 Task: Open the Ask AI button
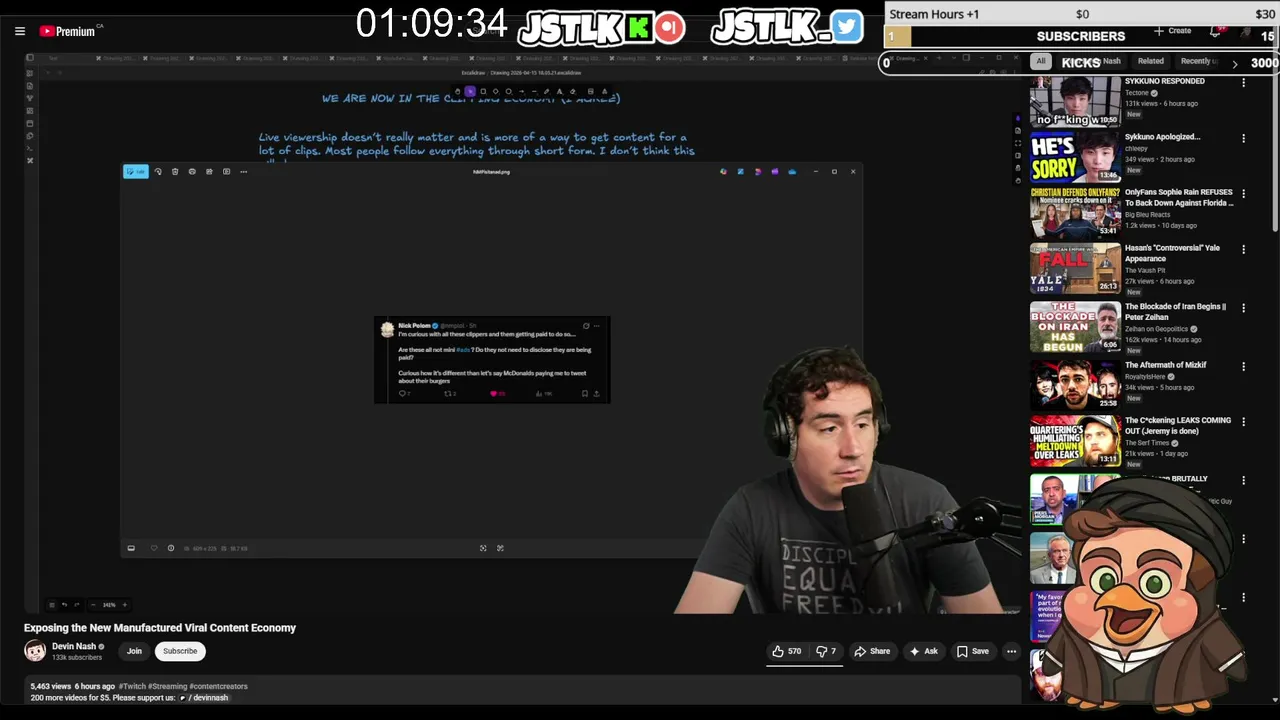[923, 651]
